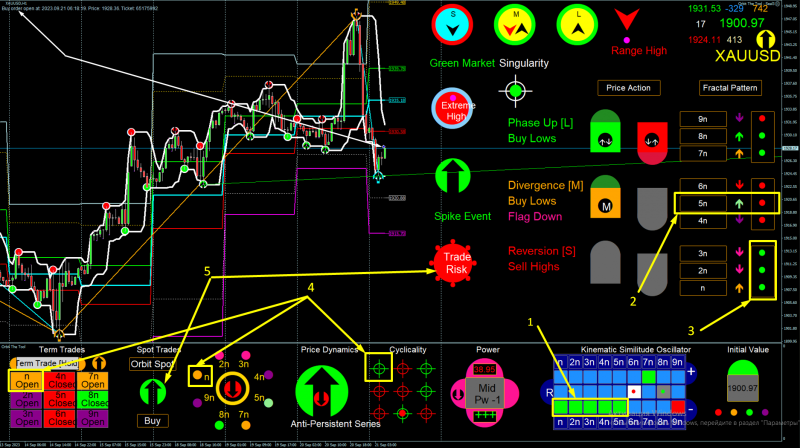Click the yellow up-arrow circle above XAUUSD
The image size is (800, 448).
pyautogui.click(x=765, y=39)
